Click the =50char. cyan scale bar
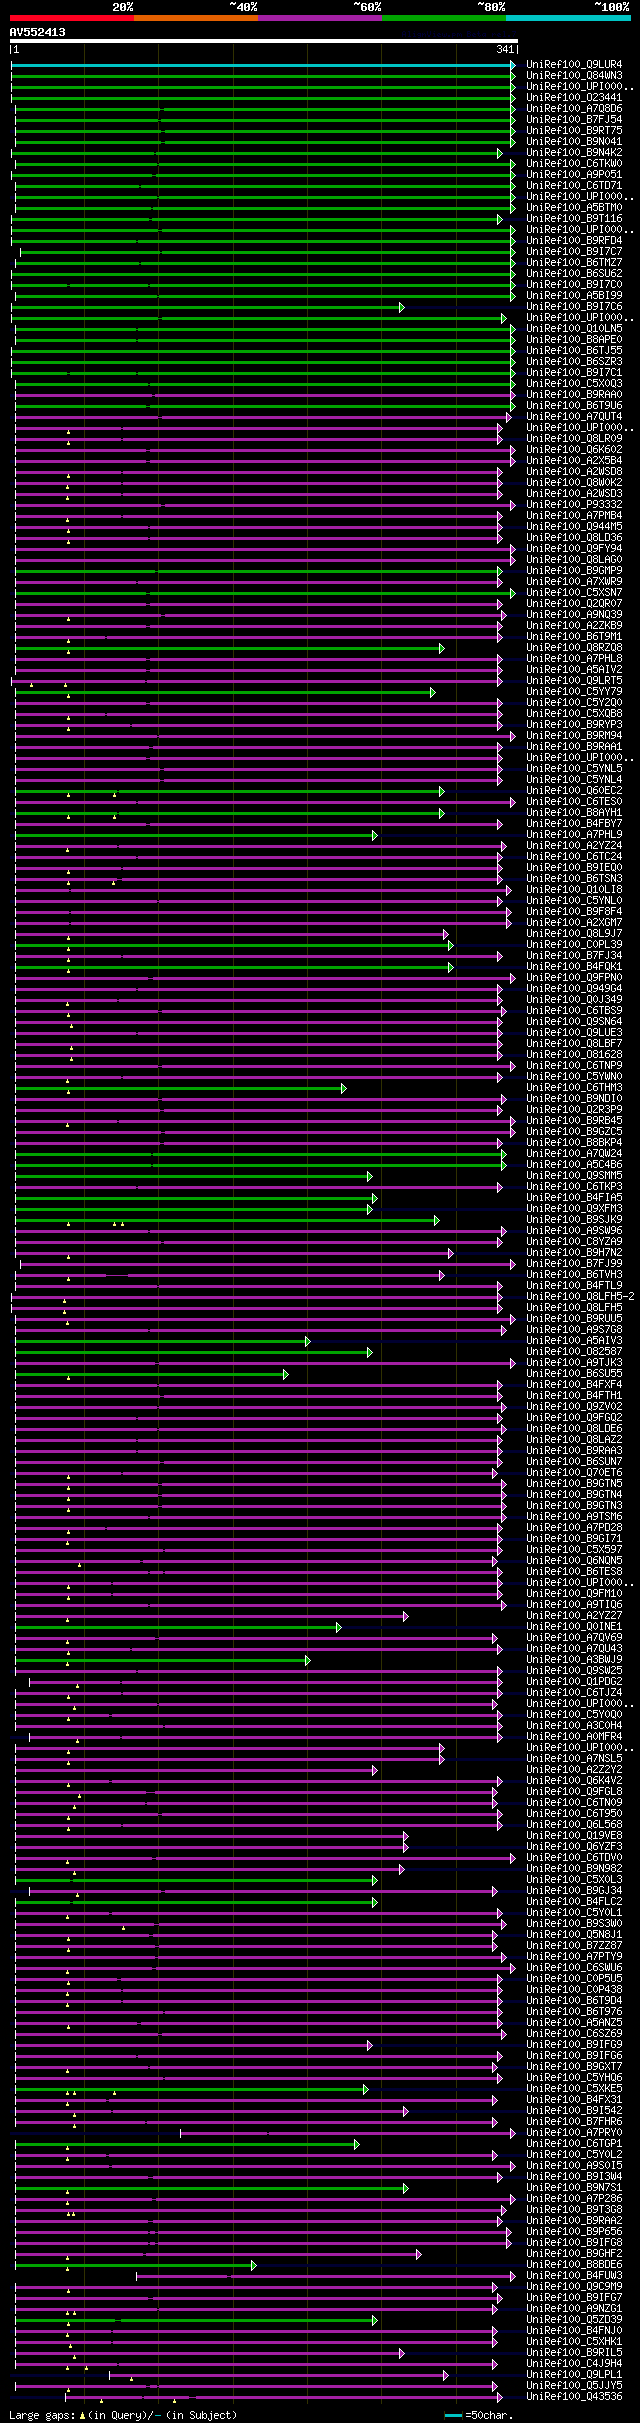Viewport: 640px width, 2423px height. coord(454,2415)
